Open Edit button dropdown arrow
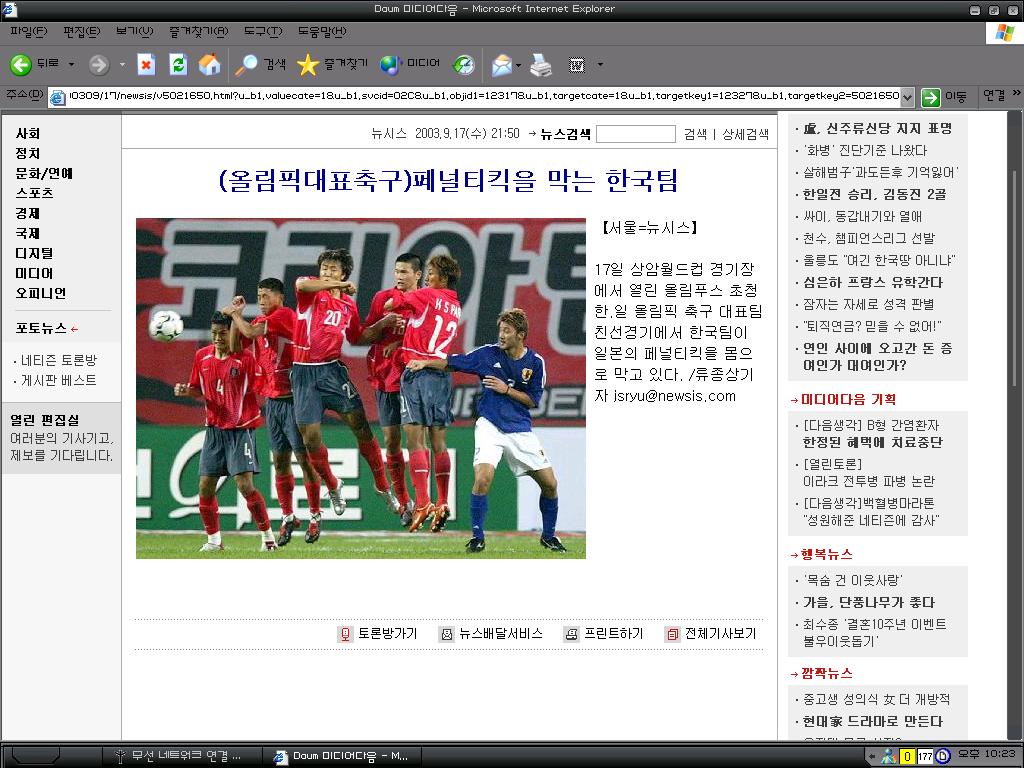The height and width of the screenshot is (768, 1024). point(600,65)
